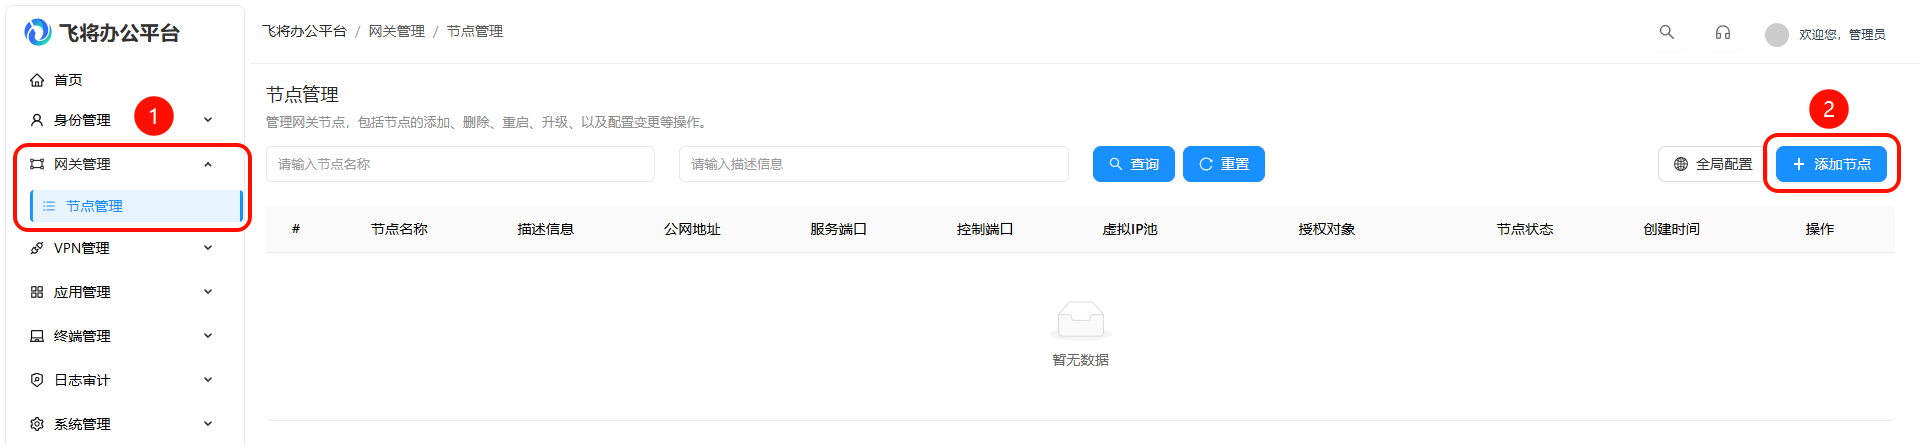Image resolution: width=1920 pixels, height=445 pixels.
Task: Click the headset support icon
Action: pos(1722,32)
